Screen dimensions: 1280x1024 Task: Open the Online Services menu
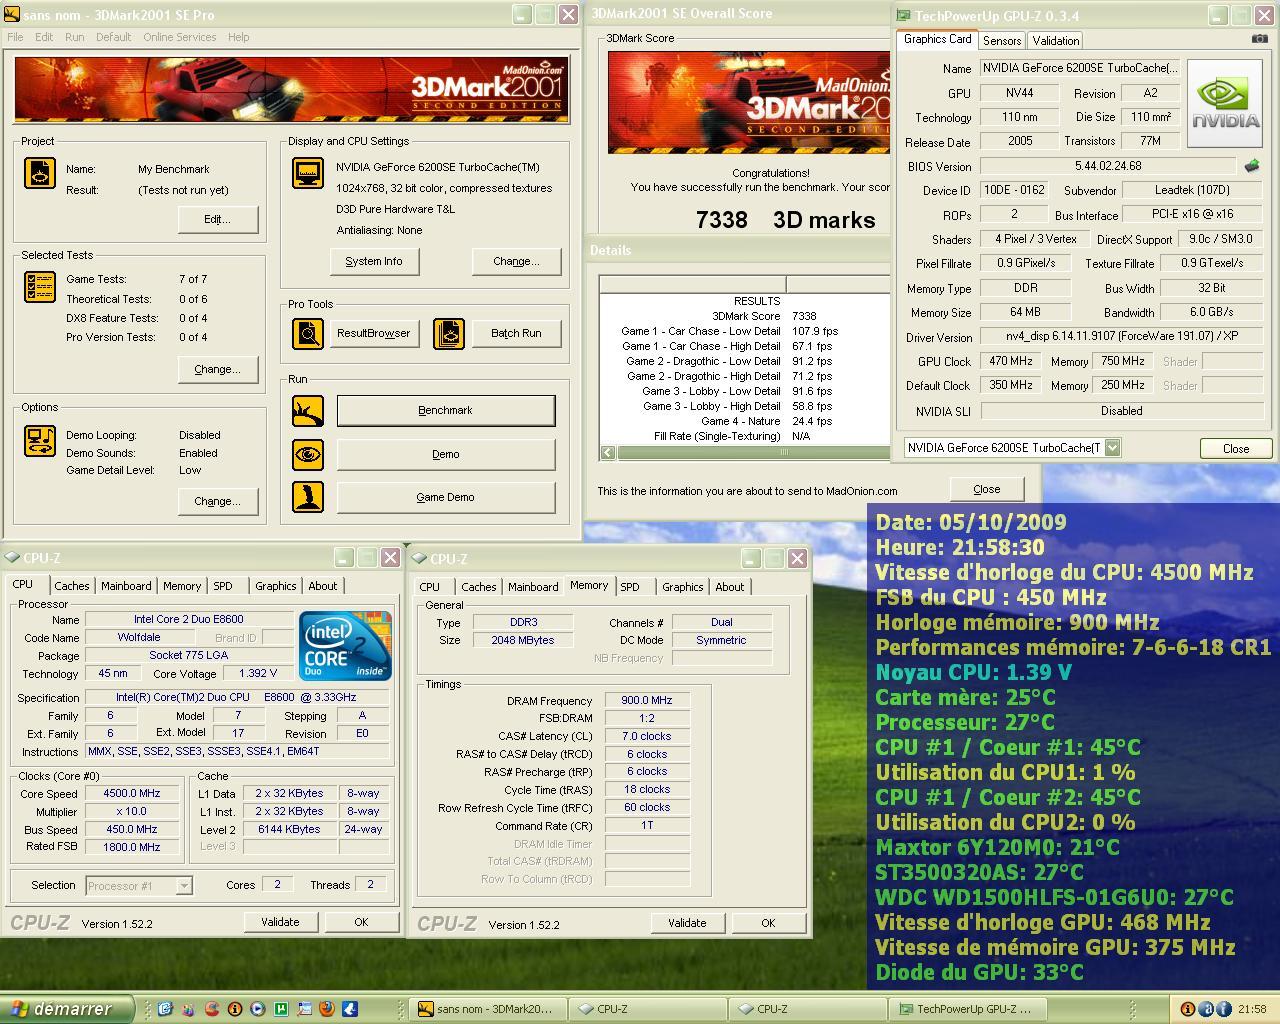[179, 37]
